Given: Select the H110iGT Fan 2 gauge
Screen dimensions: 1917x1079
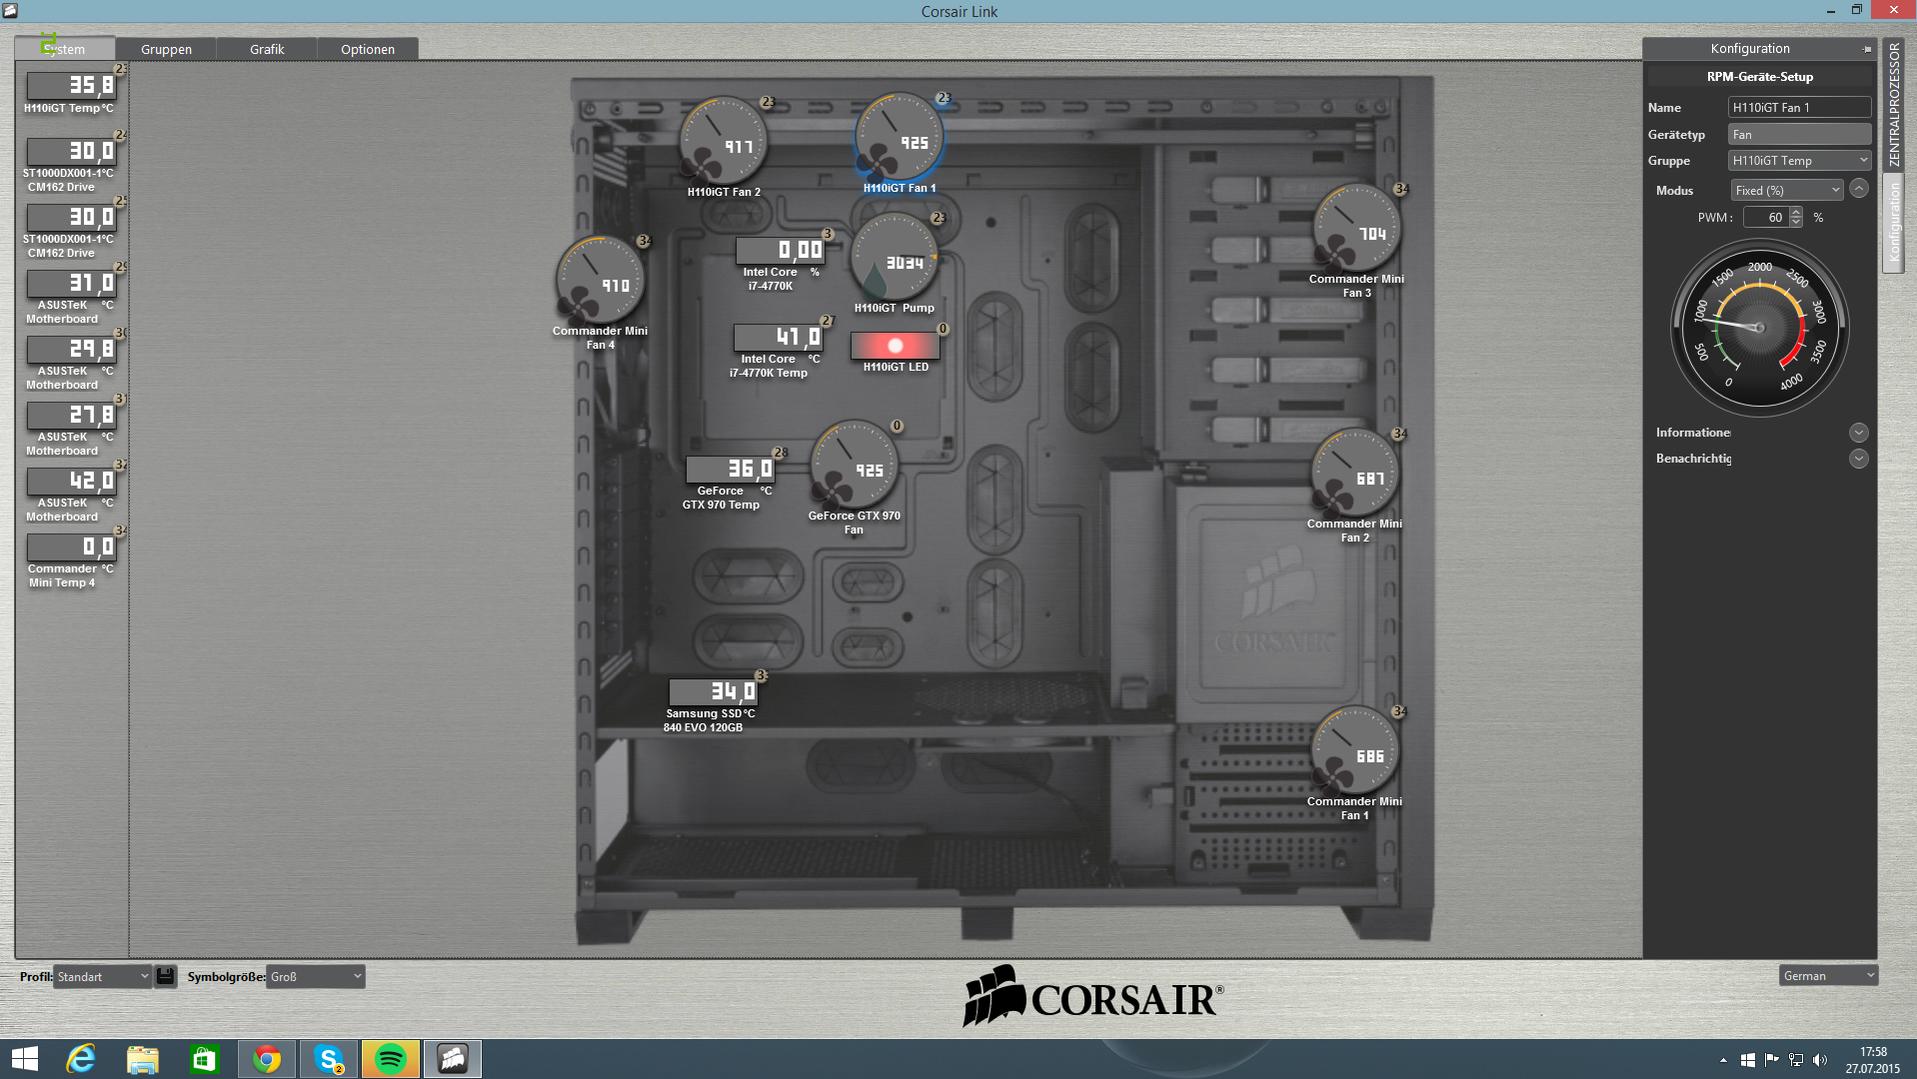Looking at the screenshot, I should (x=723, y=141).
